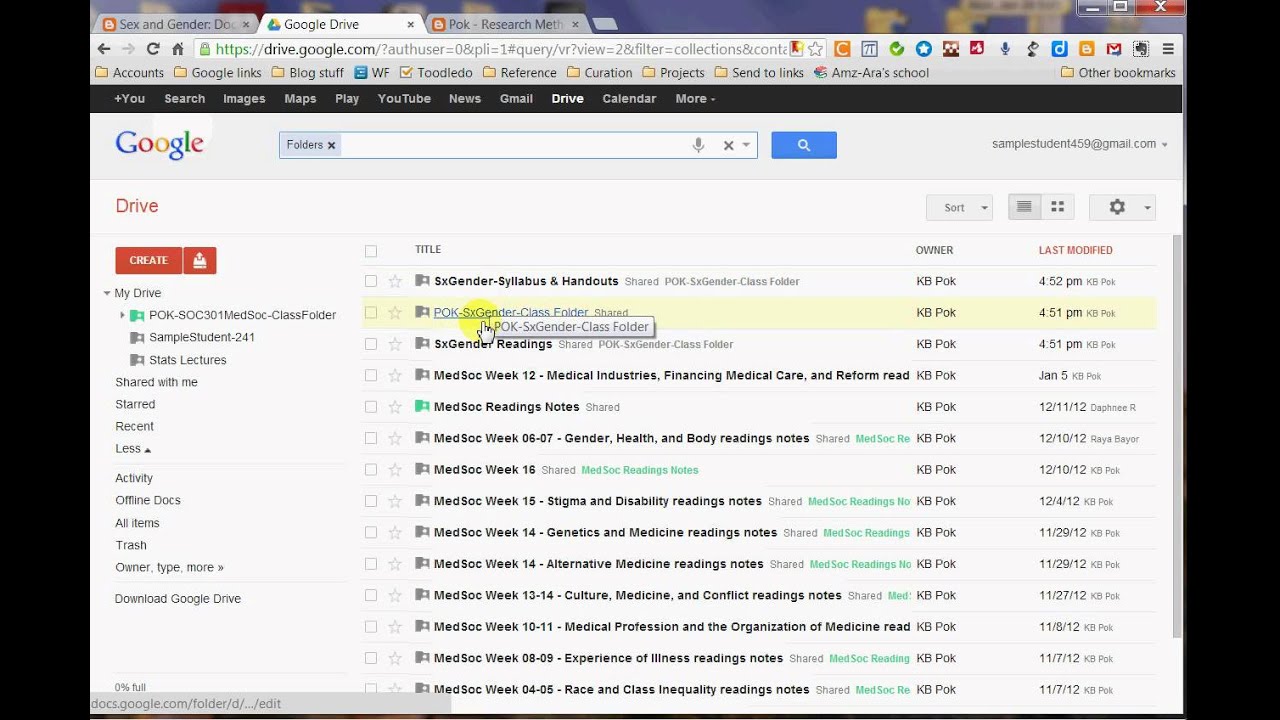Open the POK-SxGender-Class Folder link

point(511,312)
